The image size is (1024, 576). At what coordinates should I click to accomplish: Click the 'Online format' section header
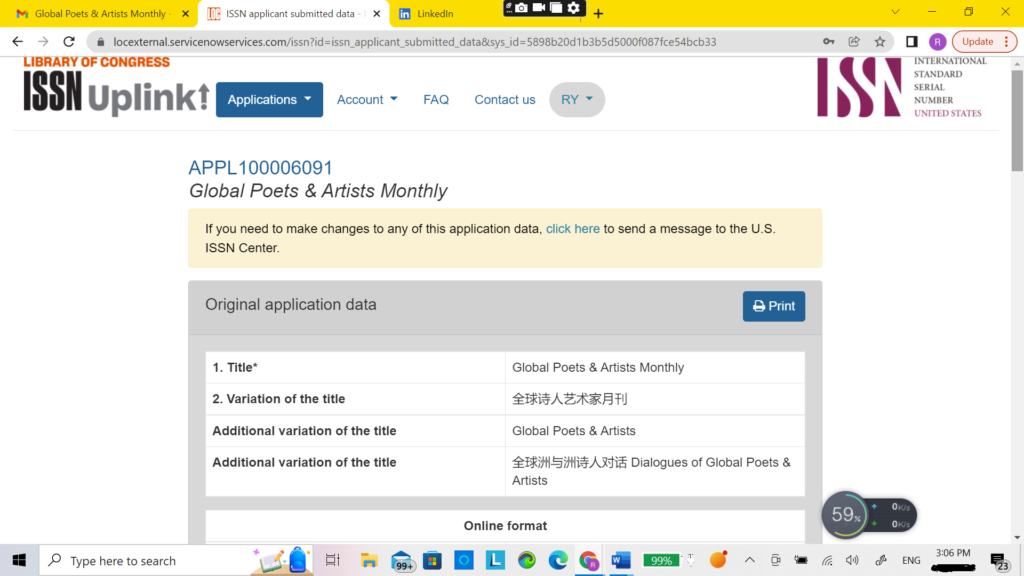(x=505, y=526)
